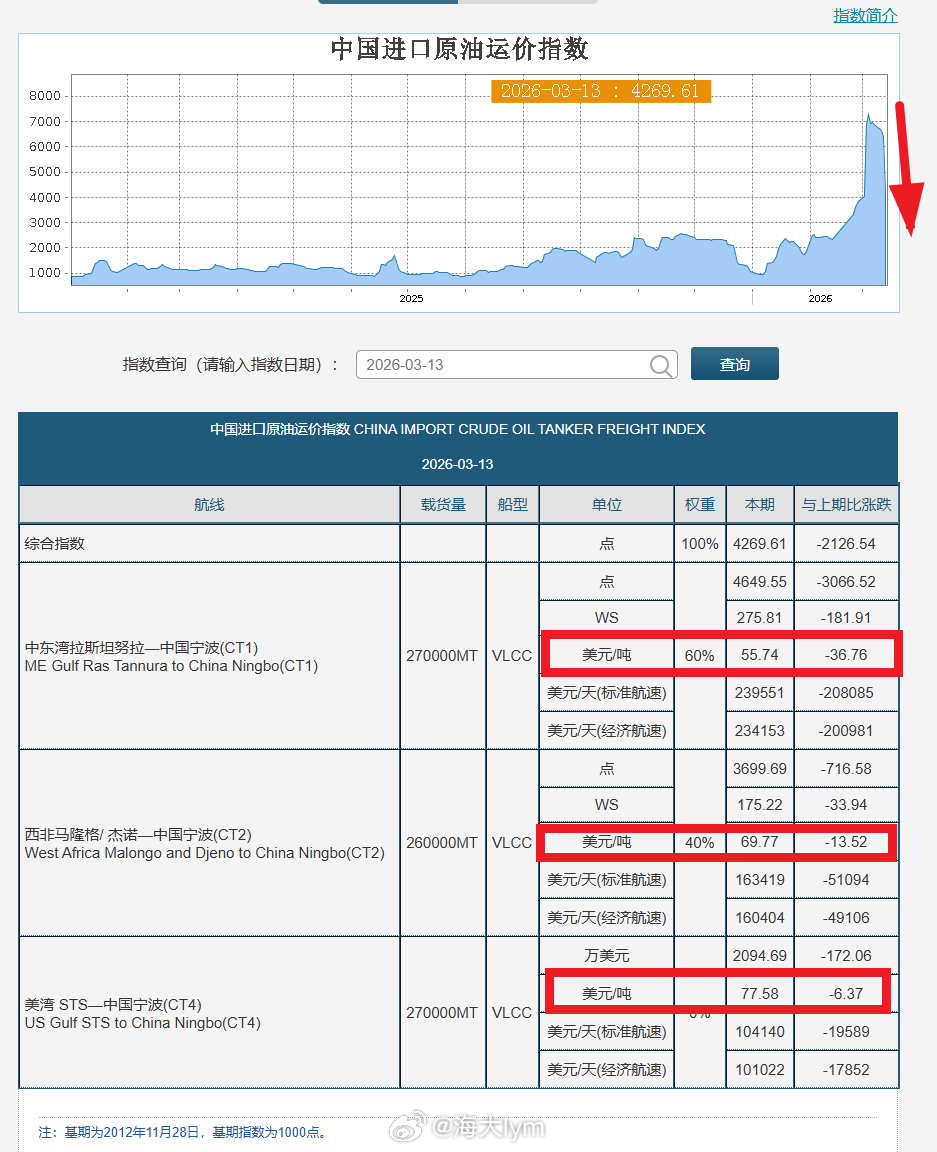Click the 2026 label on chart axis

click(x=820, y=298)
